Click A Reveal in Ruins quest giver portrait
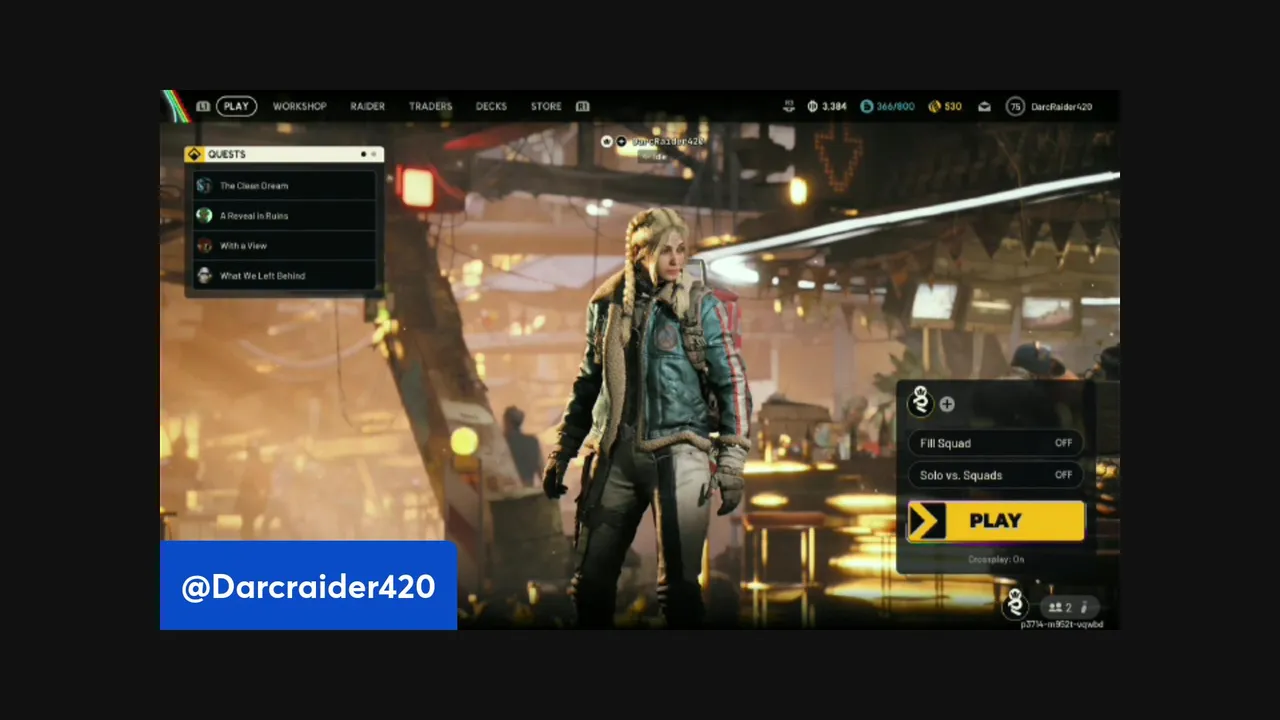 pyautogui.click(x=204, y=216)
